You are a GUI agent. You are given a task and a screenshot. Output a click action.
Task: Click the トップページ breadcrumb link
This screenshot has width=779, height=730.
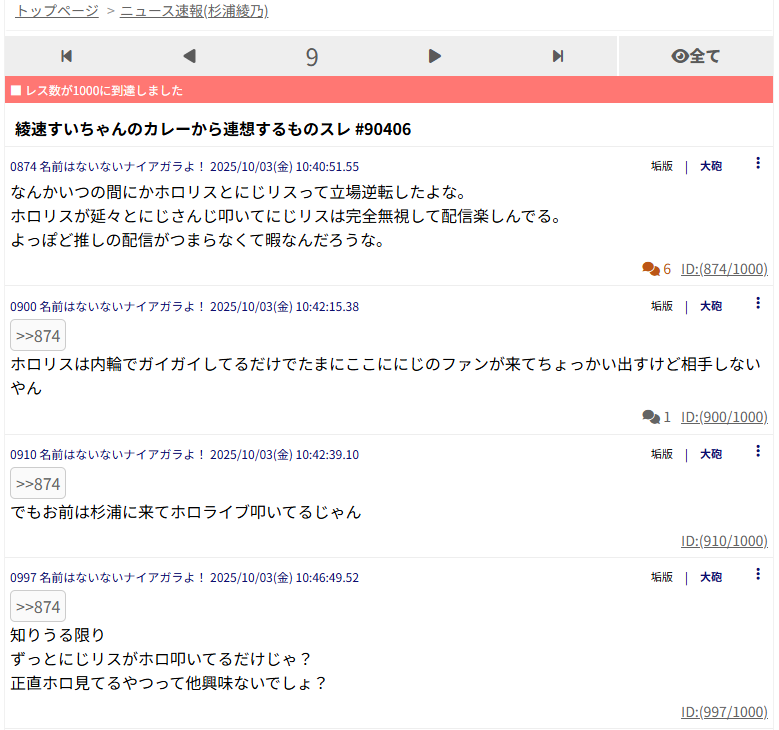coord(57,11)
